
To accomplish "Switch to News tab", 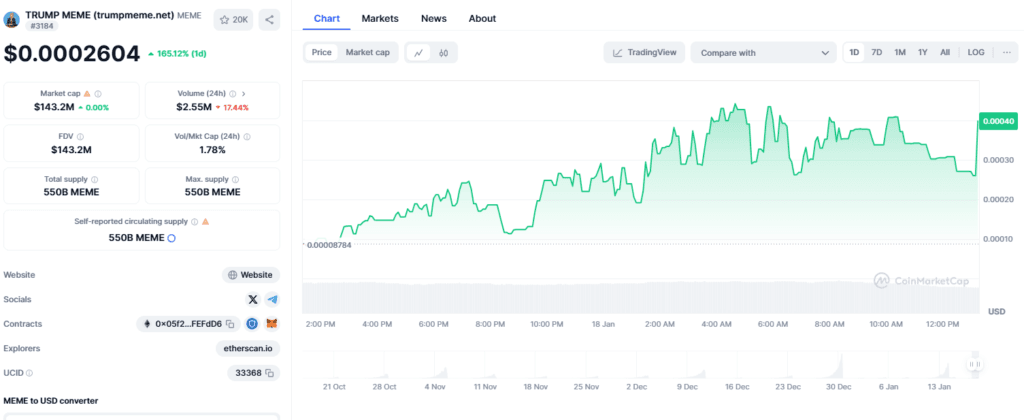I will tap(434, 19).
